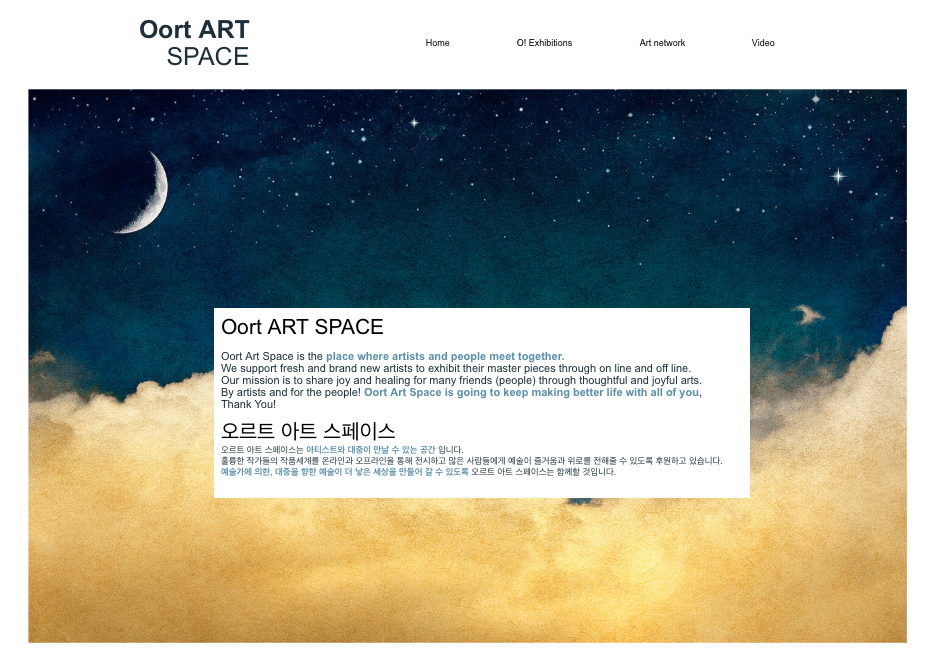Click highlighted 'place where artists and people meet together'
The width and height of the screenshot is (936, 653).
click(444, 356)
